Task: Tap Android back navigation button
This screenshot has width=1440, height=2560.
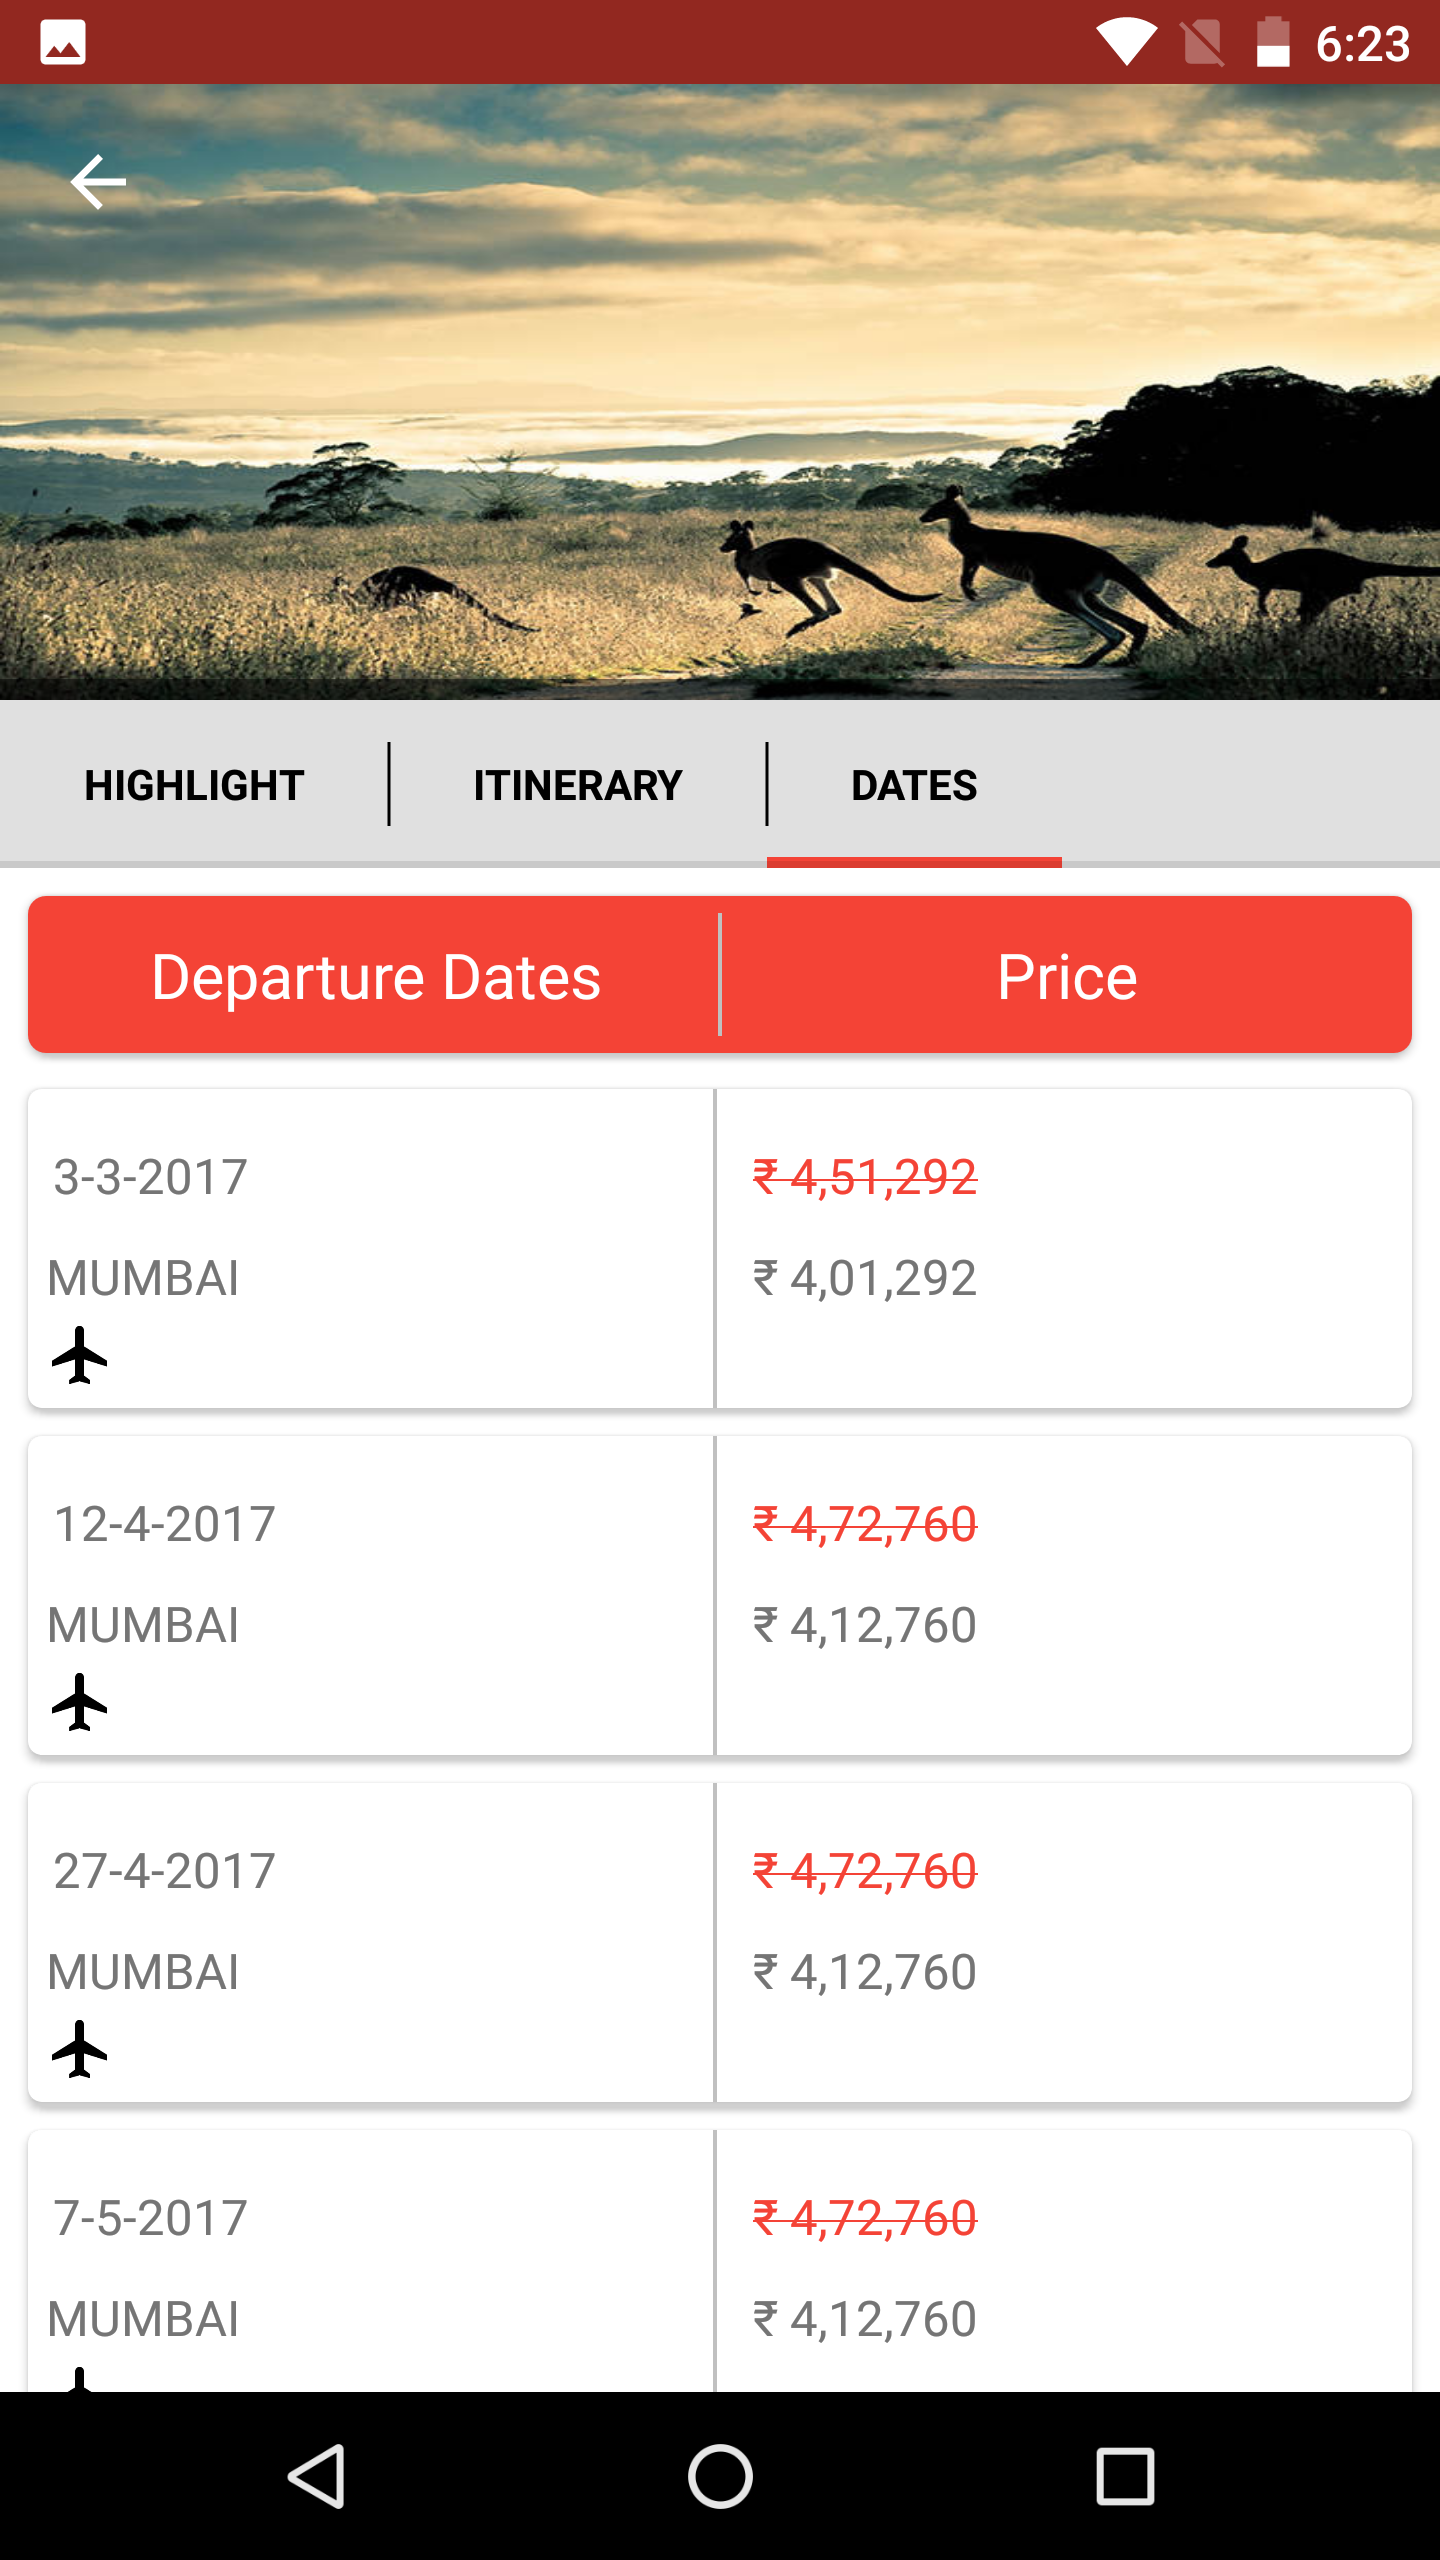Action: tap(317, 2476)
